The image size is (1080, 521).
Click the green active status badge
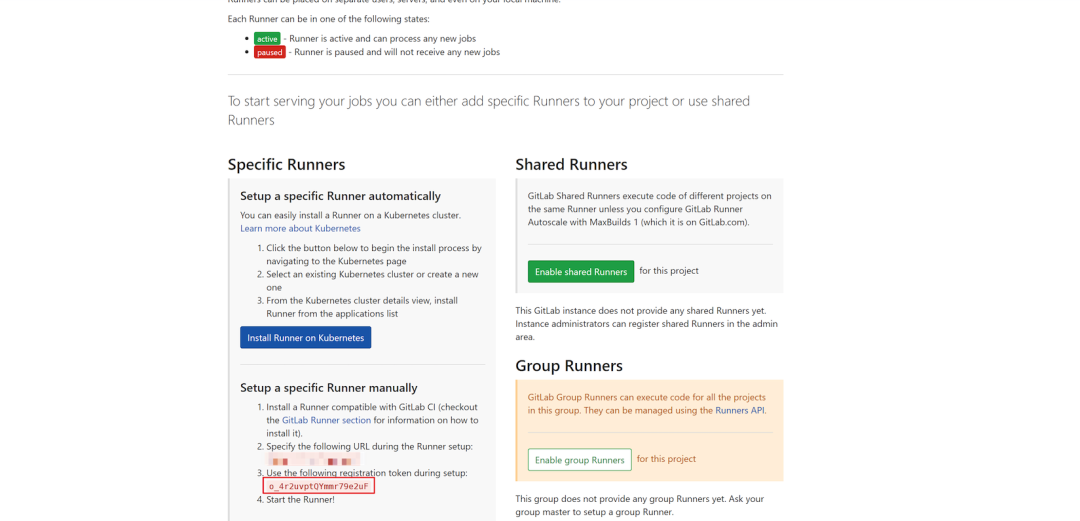pyautogui.click(x=267, y=39)
